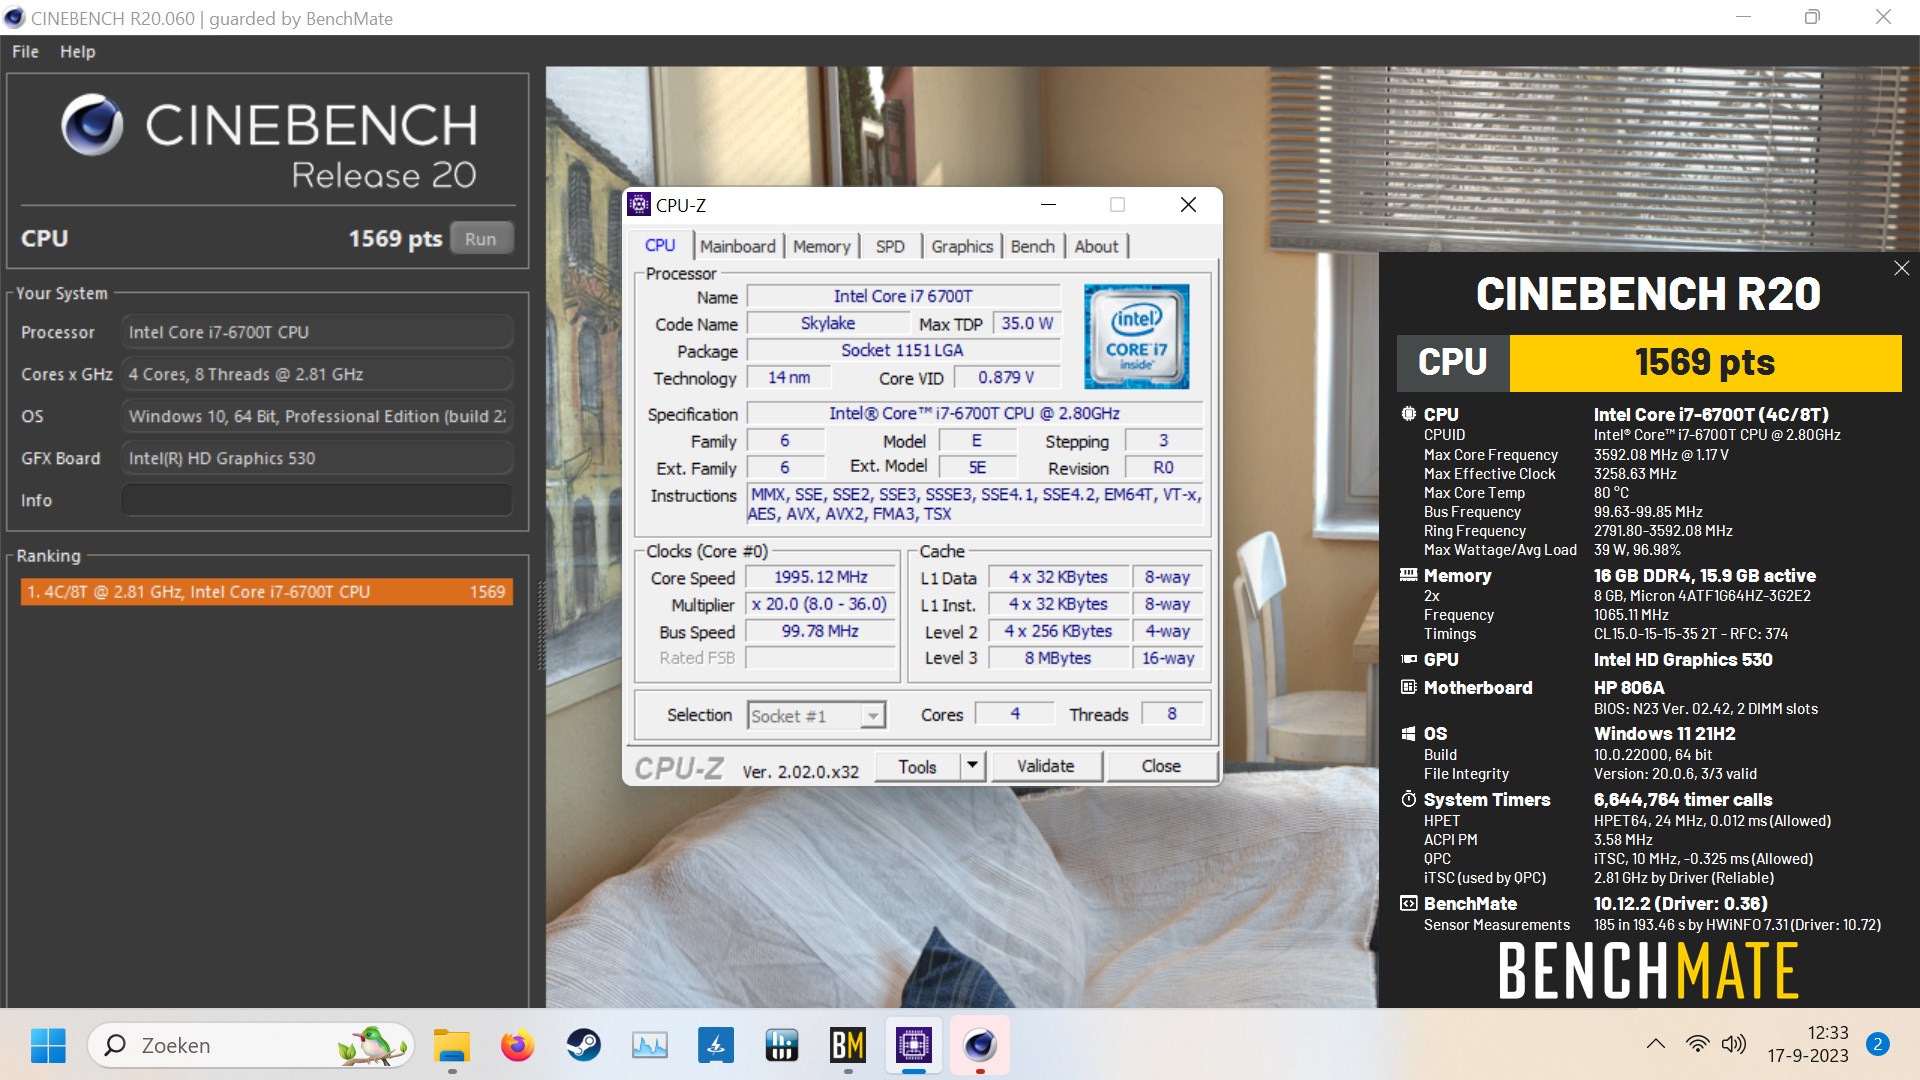
Task: Open BenchMate BM taskbar icon
Action: pos(847,1046)
